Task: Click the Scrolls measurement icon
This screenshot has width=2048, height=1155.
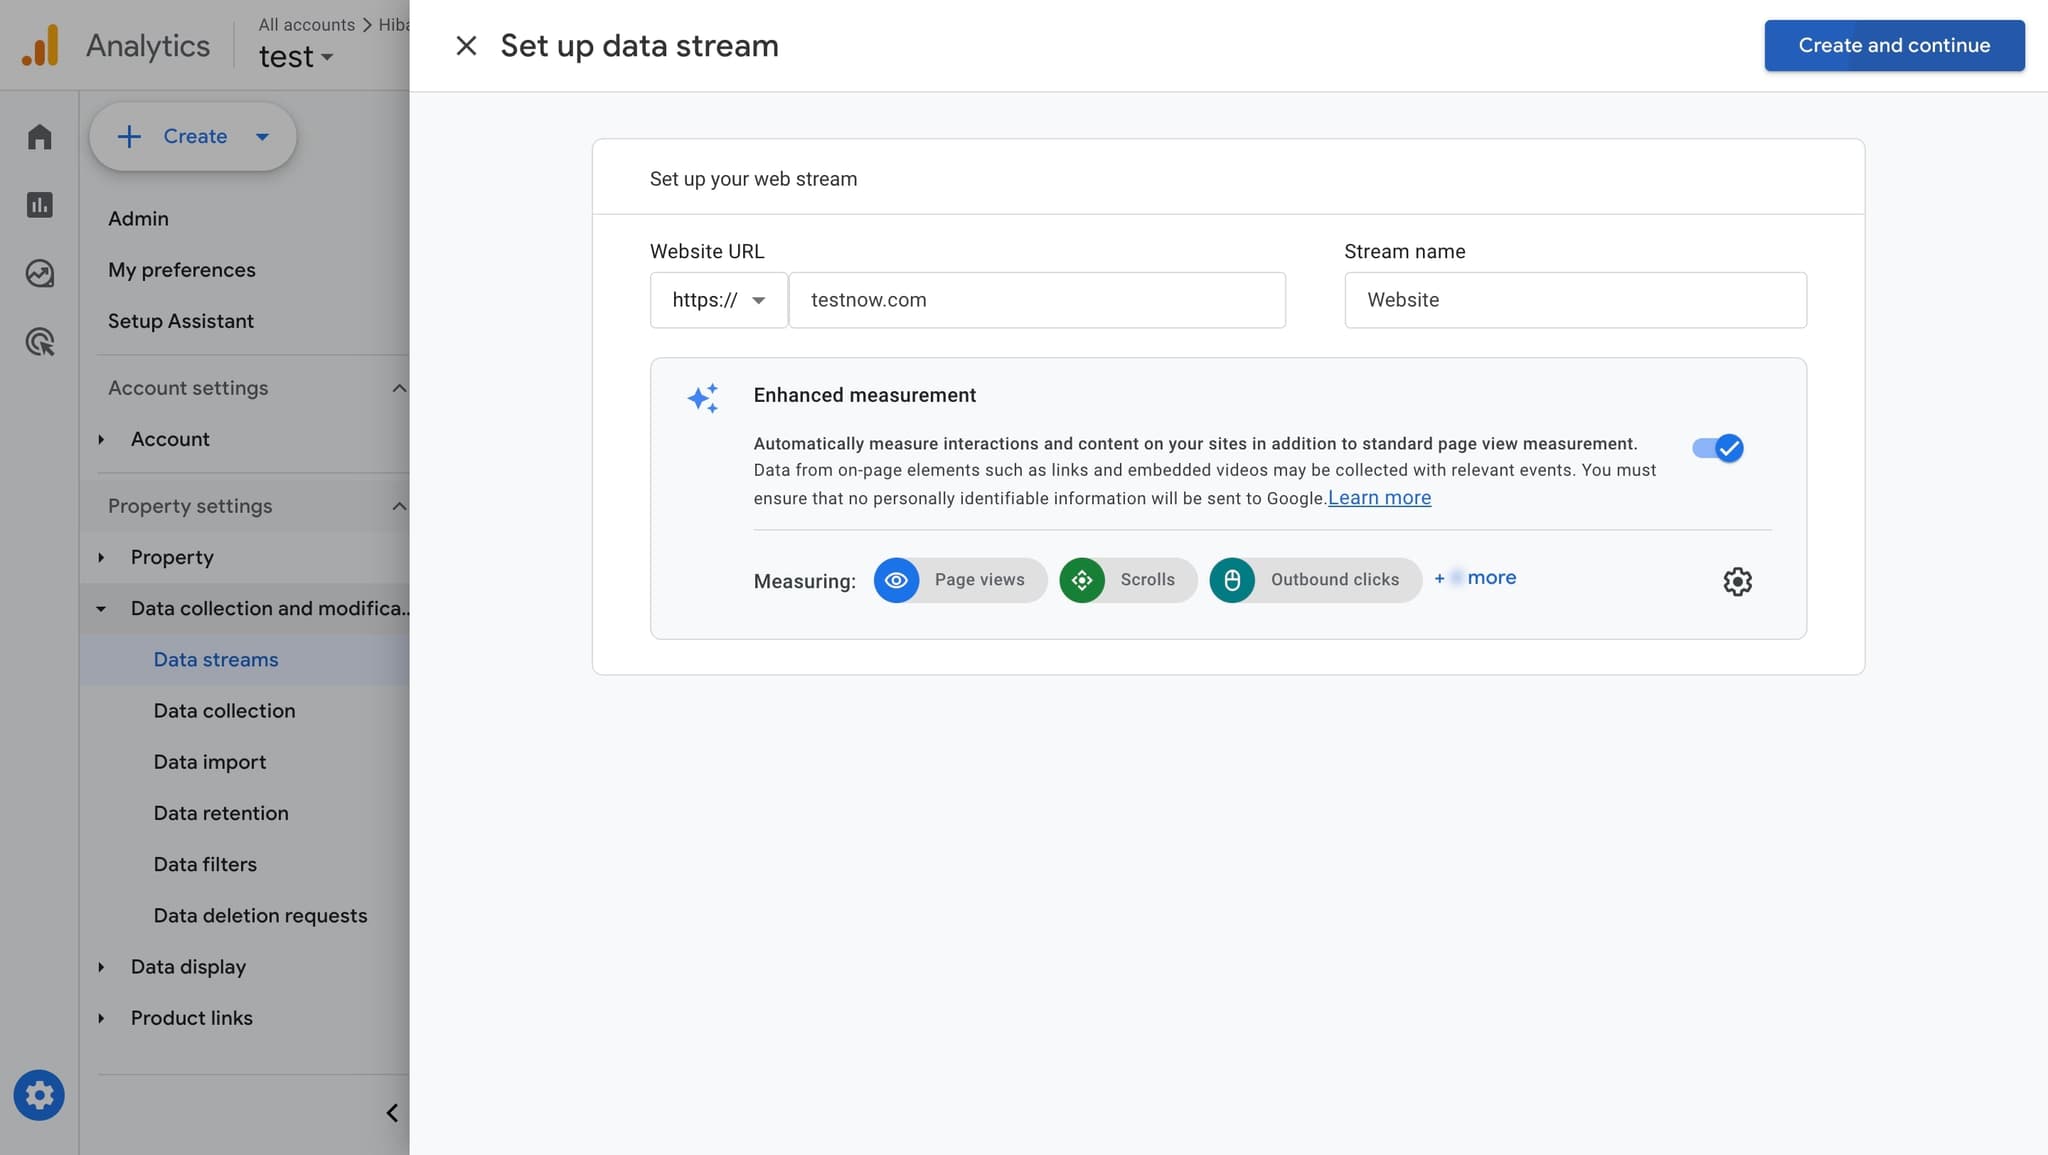Action: 1083,580
